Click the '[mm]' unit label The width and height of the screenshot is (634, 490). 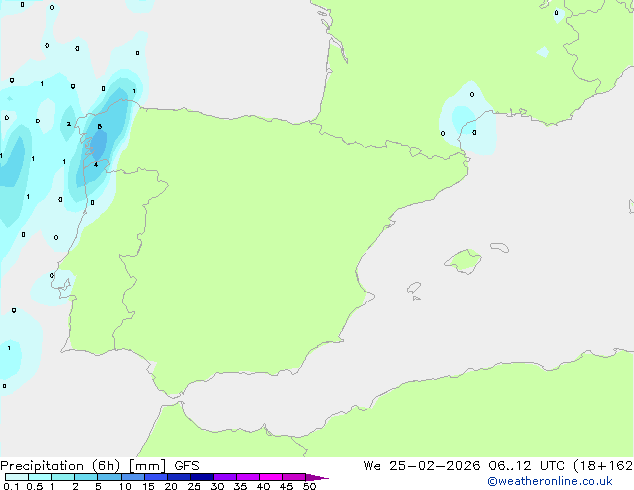point(147,466)
